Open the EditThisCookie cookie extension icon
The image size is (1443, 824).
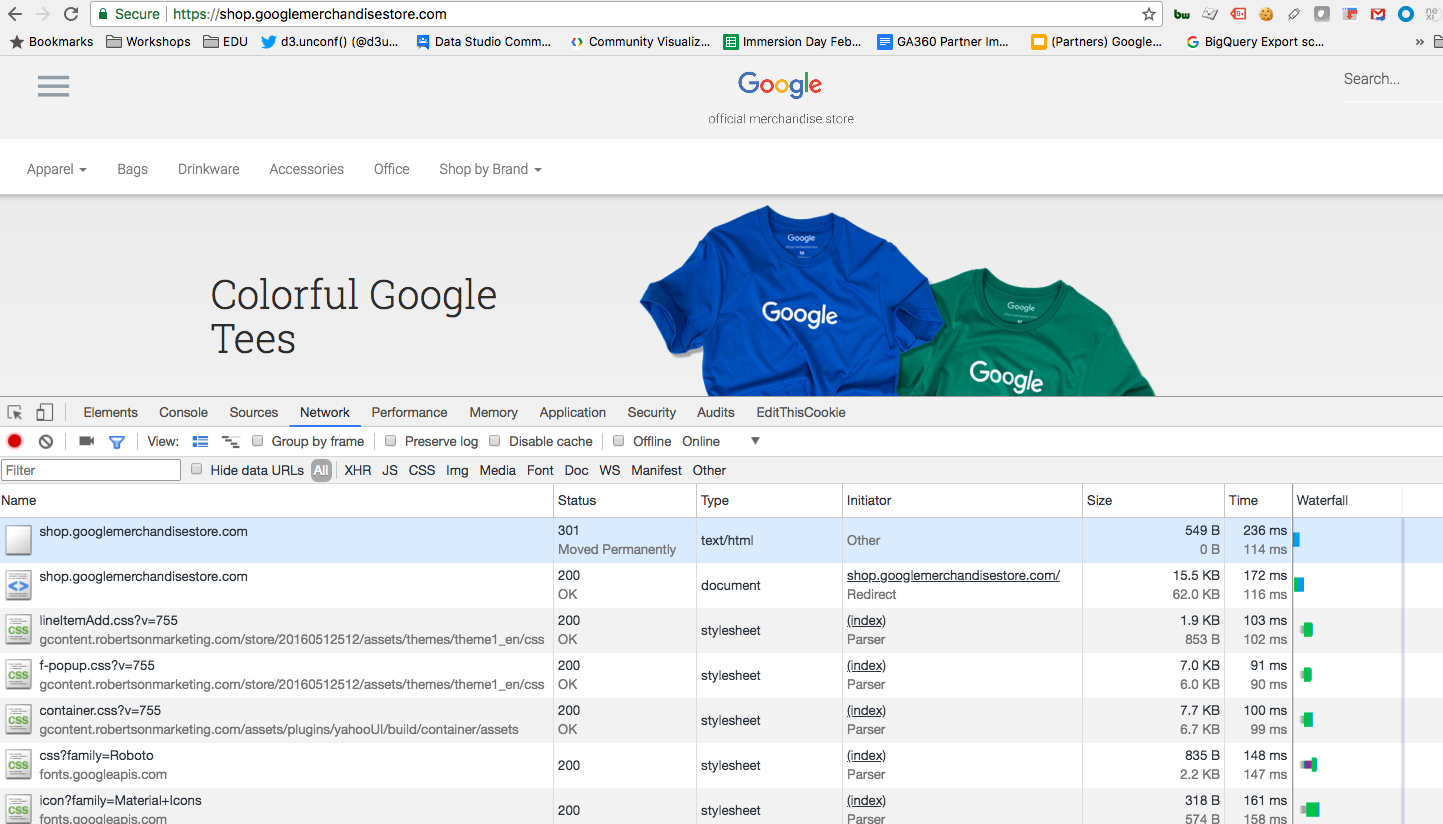point(1266,14)
